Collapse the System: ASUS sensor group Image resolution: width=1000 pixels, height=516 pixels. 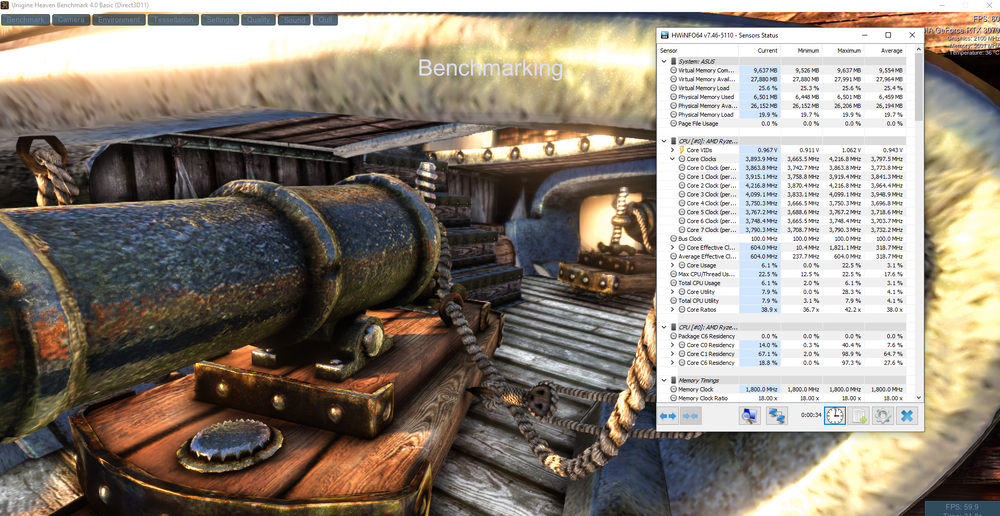[x=665, y=61]
